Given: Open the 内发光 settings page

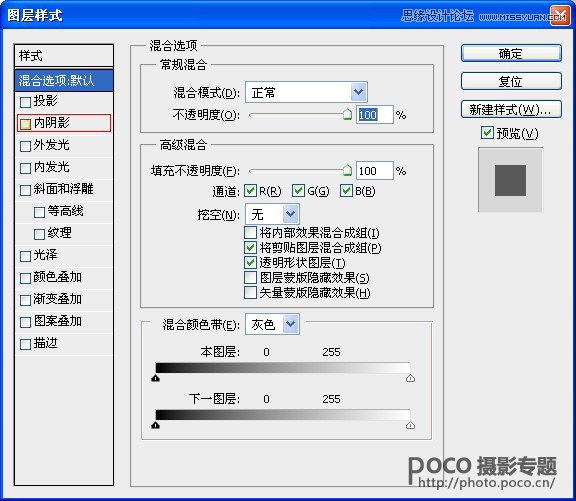Looking at the screenshot, I should click(51, 167).
